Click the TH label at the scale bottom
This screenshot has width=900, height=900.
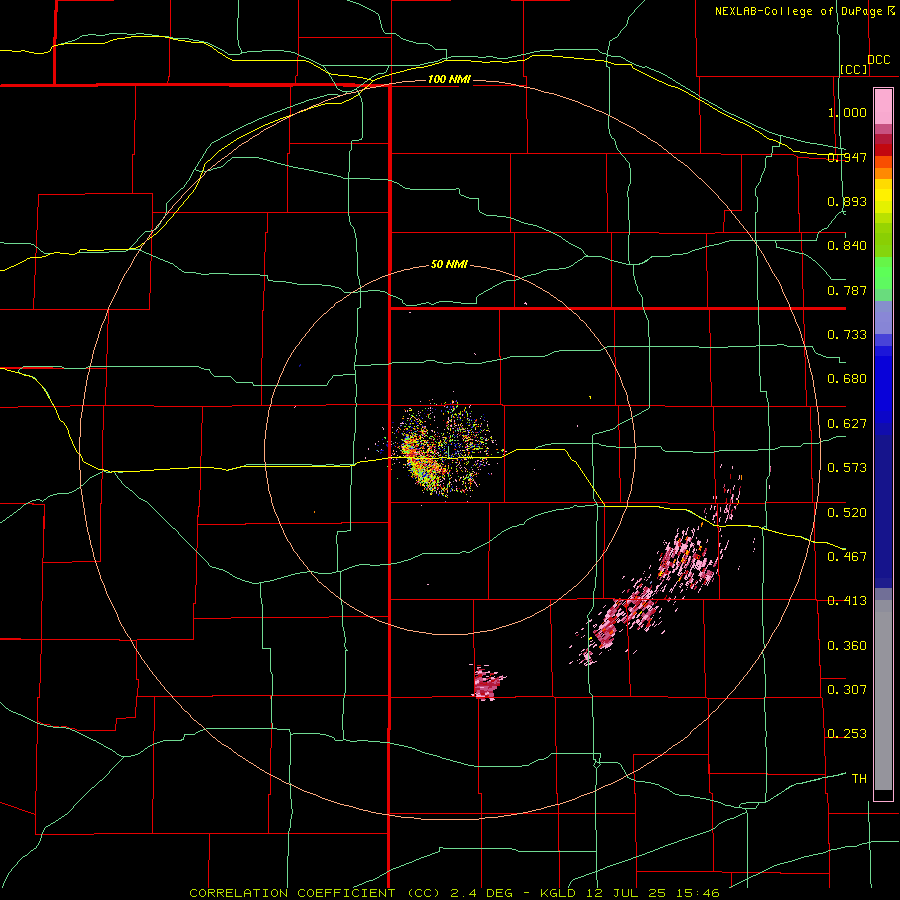[x=859, y=779]
